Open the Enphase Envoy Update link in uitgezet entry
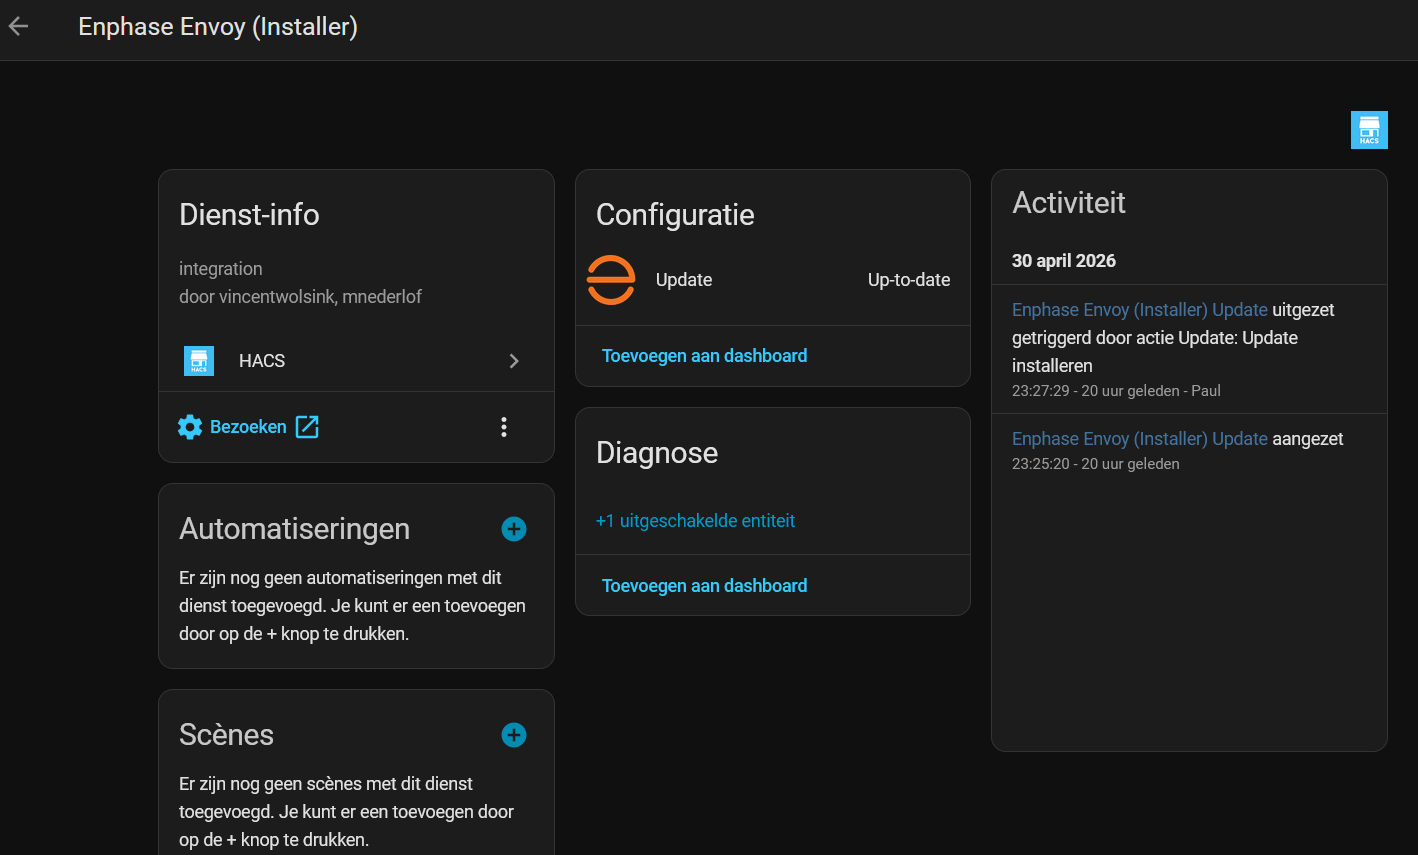The height and width of the screenshot is (855, 1418). [x=1140, y=310]
